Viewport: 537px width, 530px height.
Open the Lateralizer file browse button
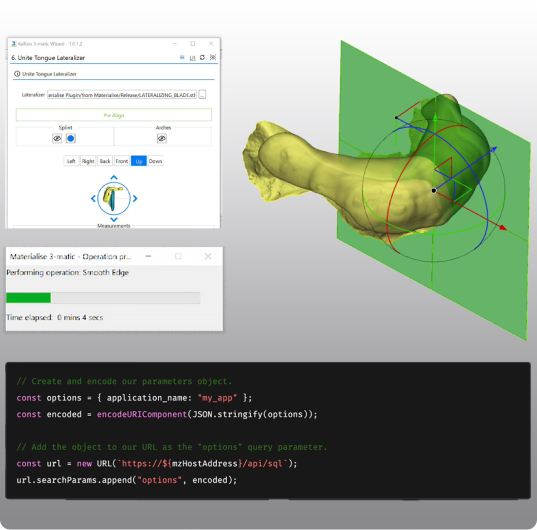click(x=202, y=94)
